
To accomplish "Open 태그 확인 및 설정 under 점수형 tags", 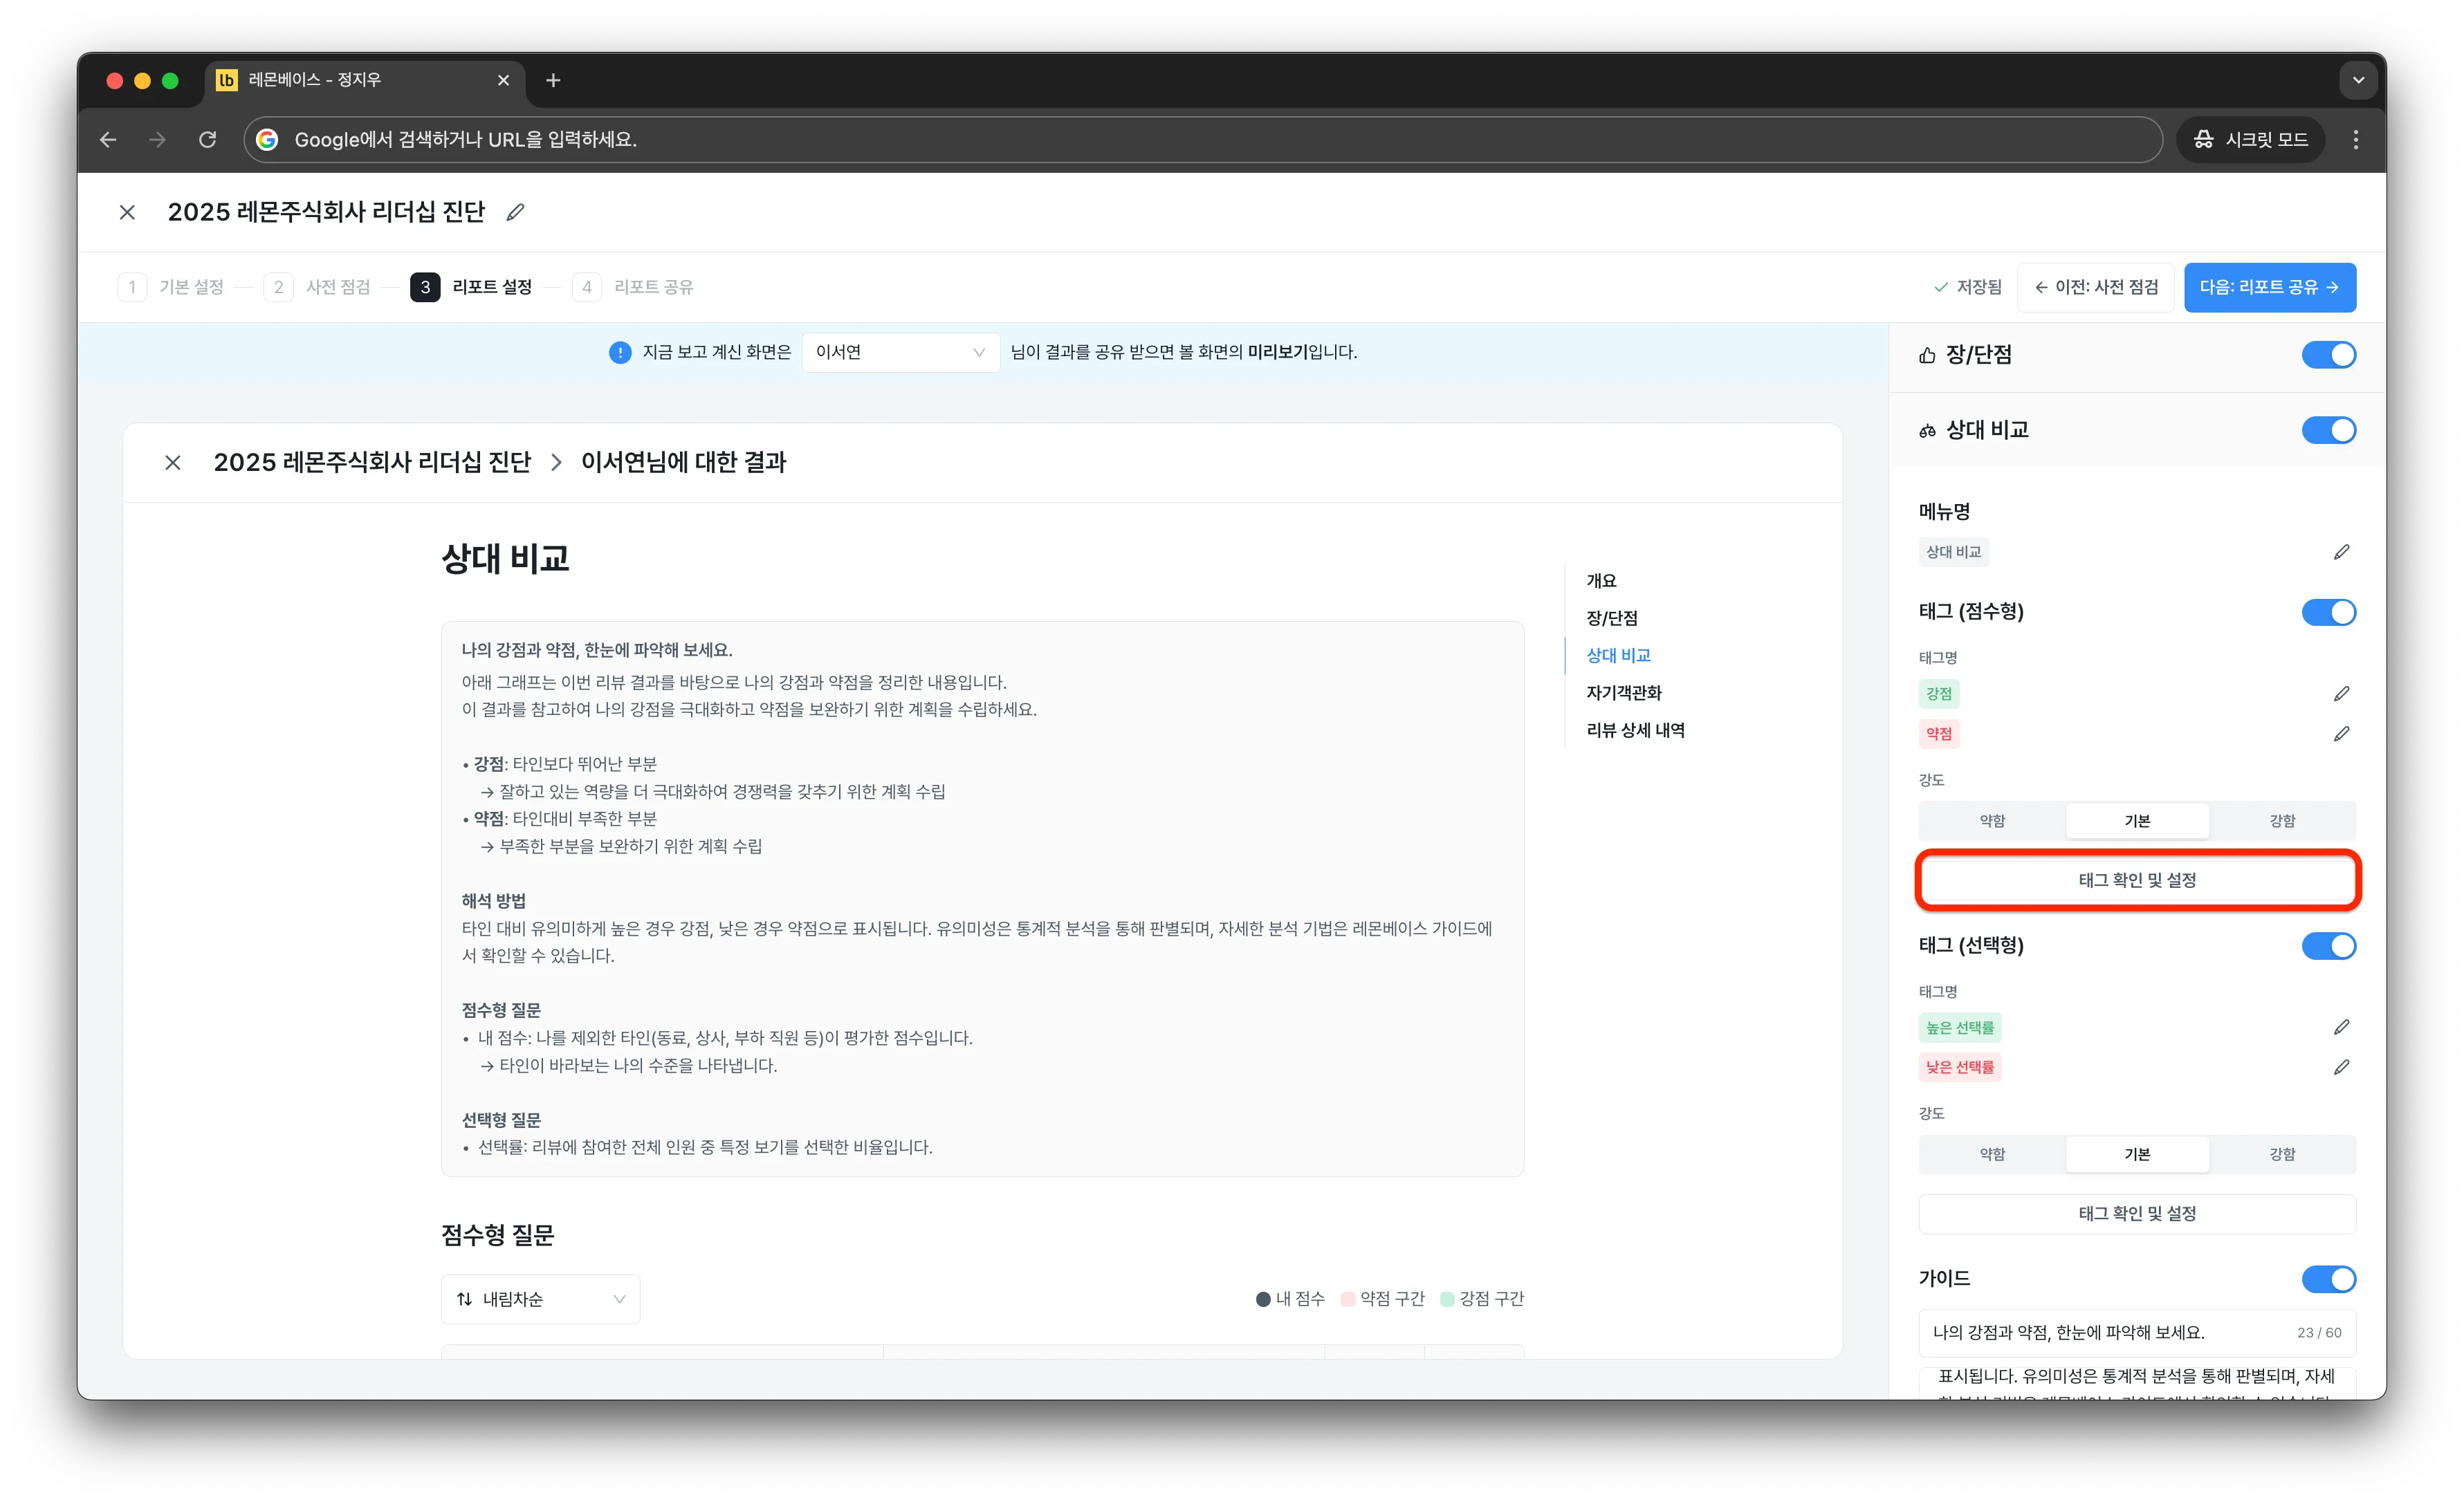I will point(2137,880).
